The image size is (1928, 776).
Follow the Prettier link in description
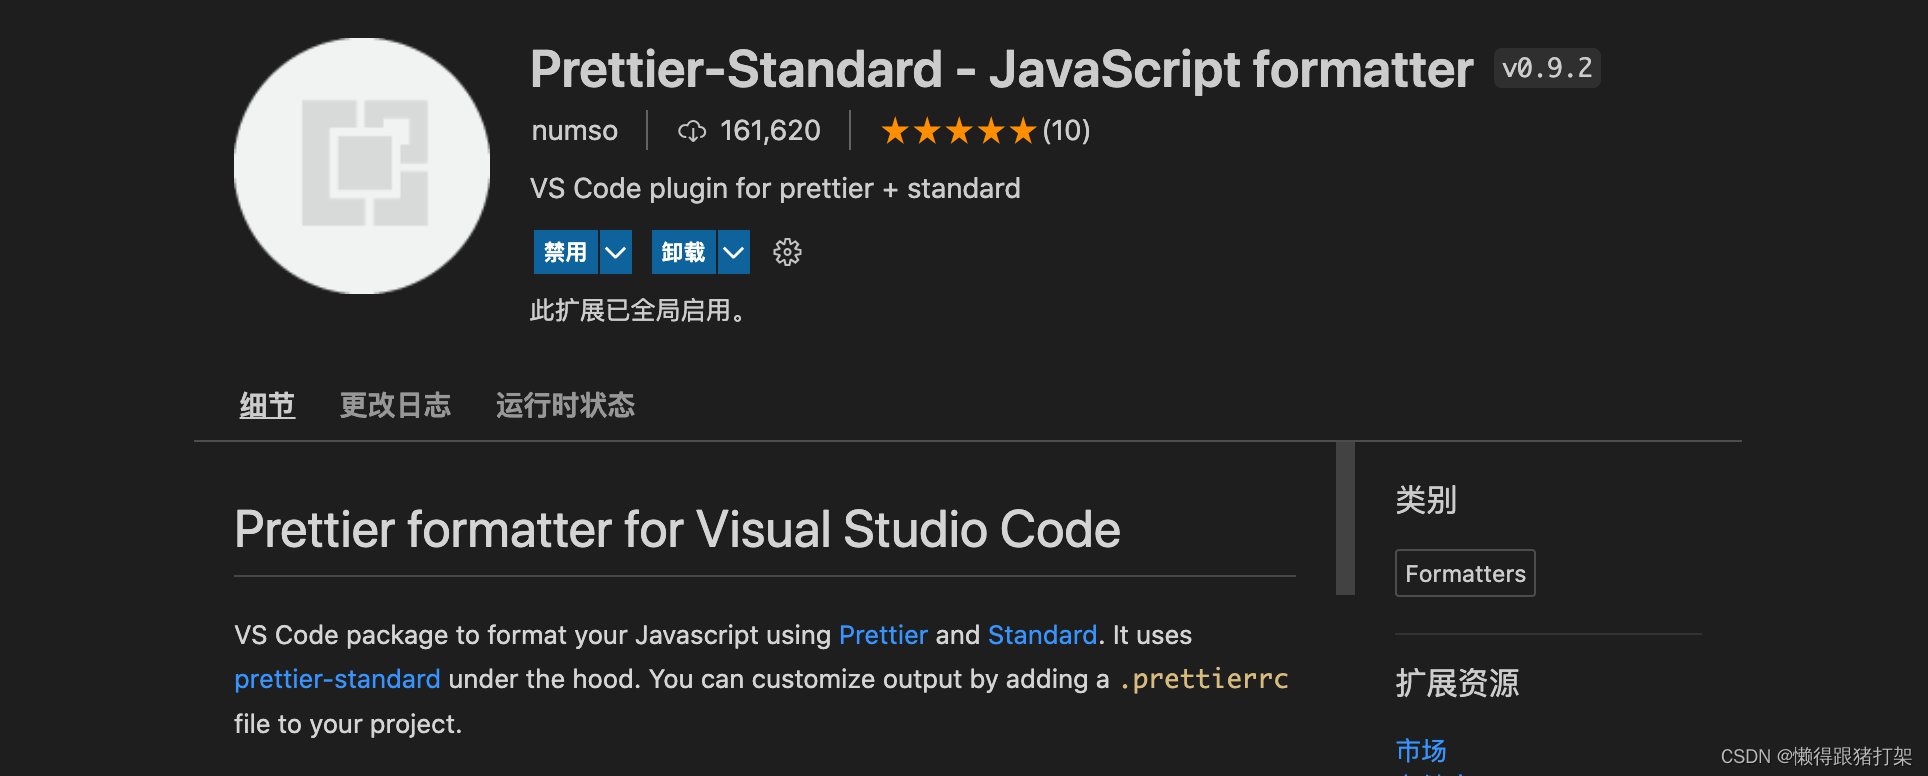point(883,635)
